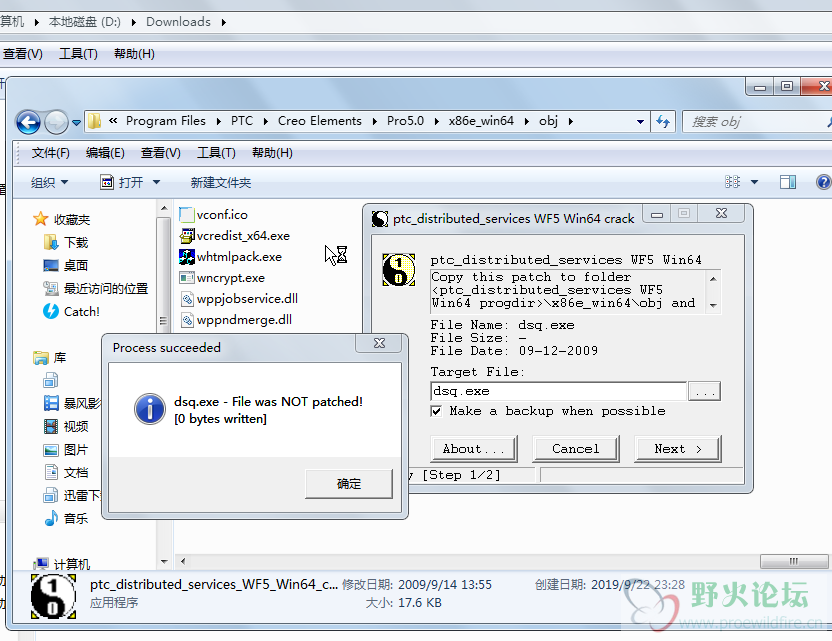Click the yin-yang logo in crack window

pos(398,270)
